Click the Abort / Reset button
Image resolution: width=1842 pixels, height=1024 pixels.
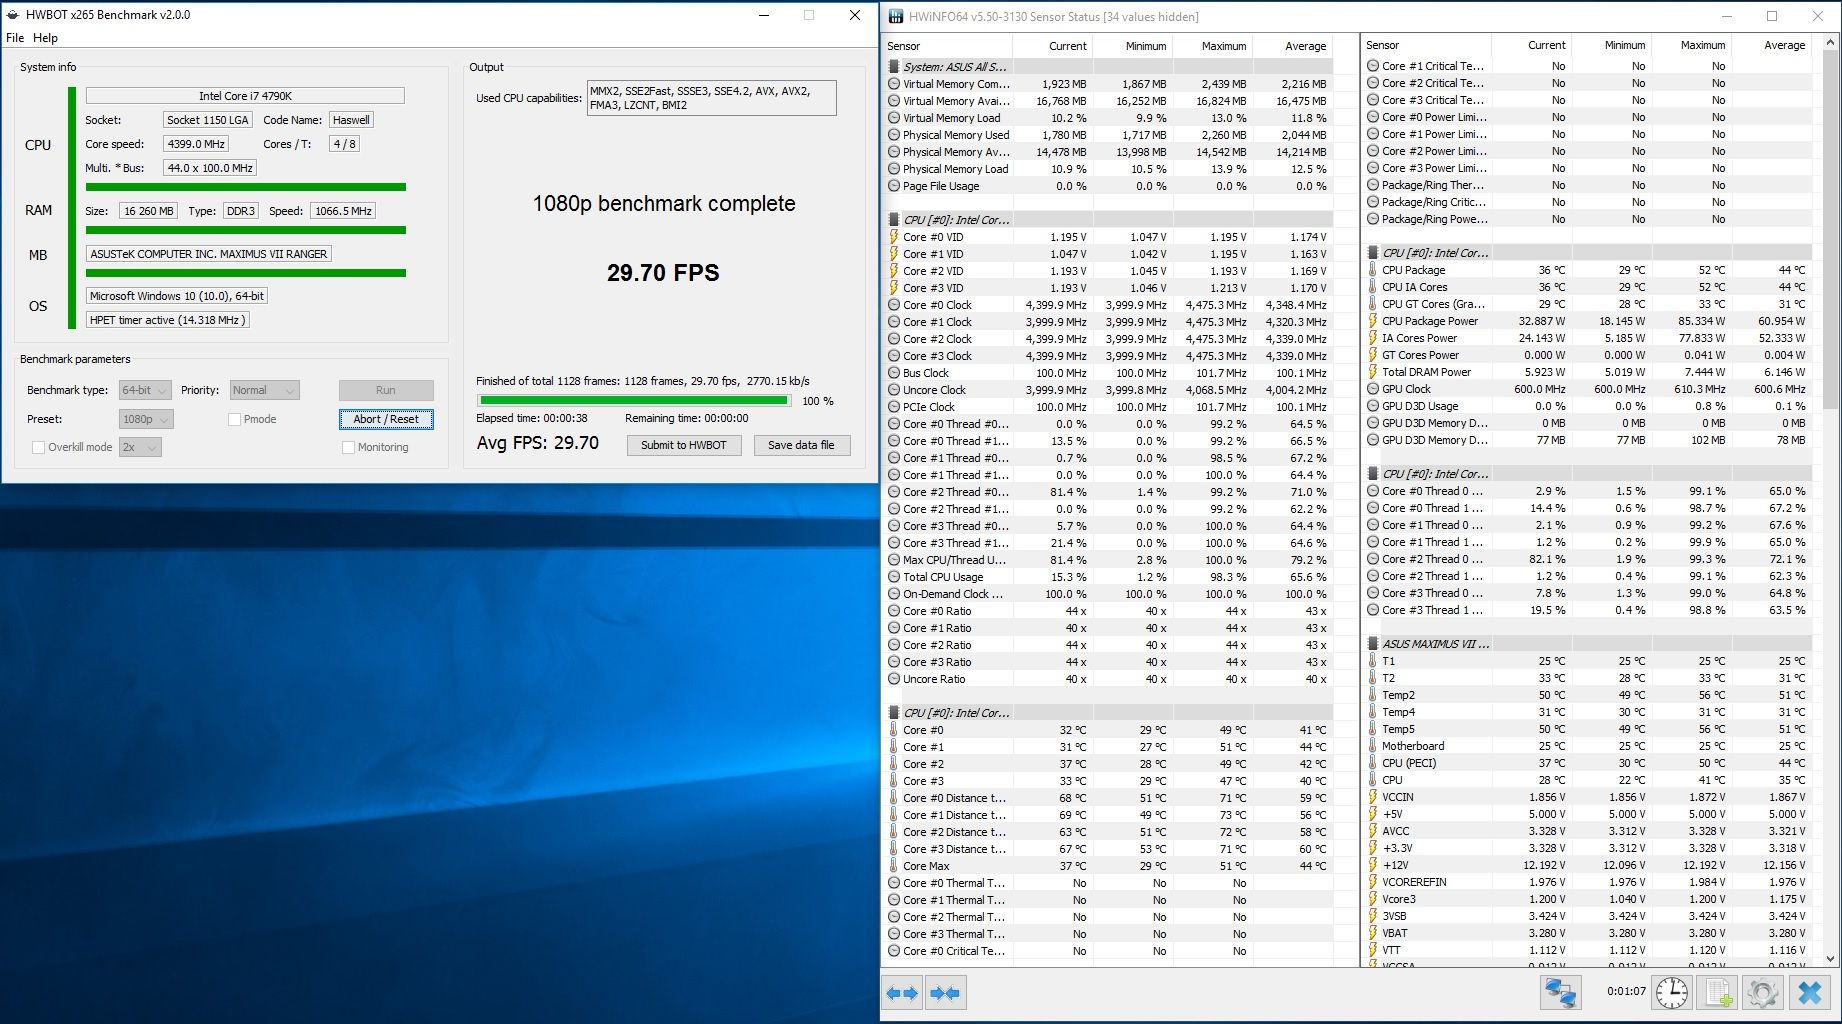[x=386, y=419]
